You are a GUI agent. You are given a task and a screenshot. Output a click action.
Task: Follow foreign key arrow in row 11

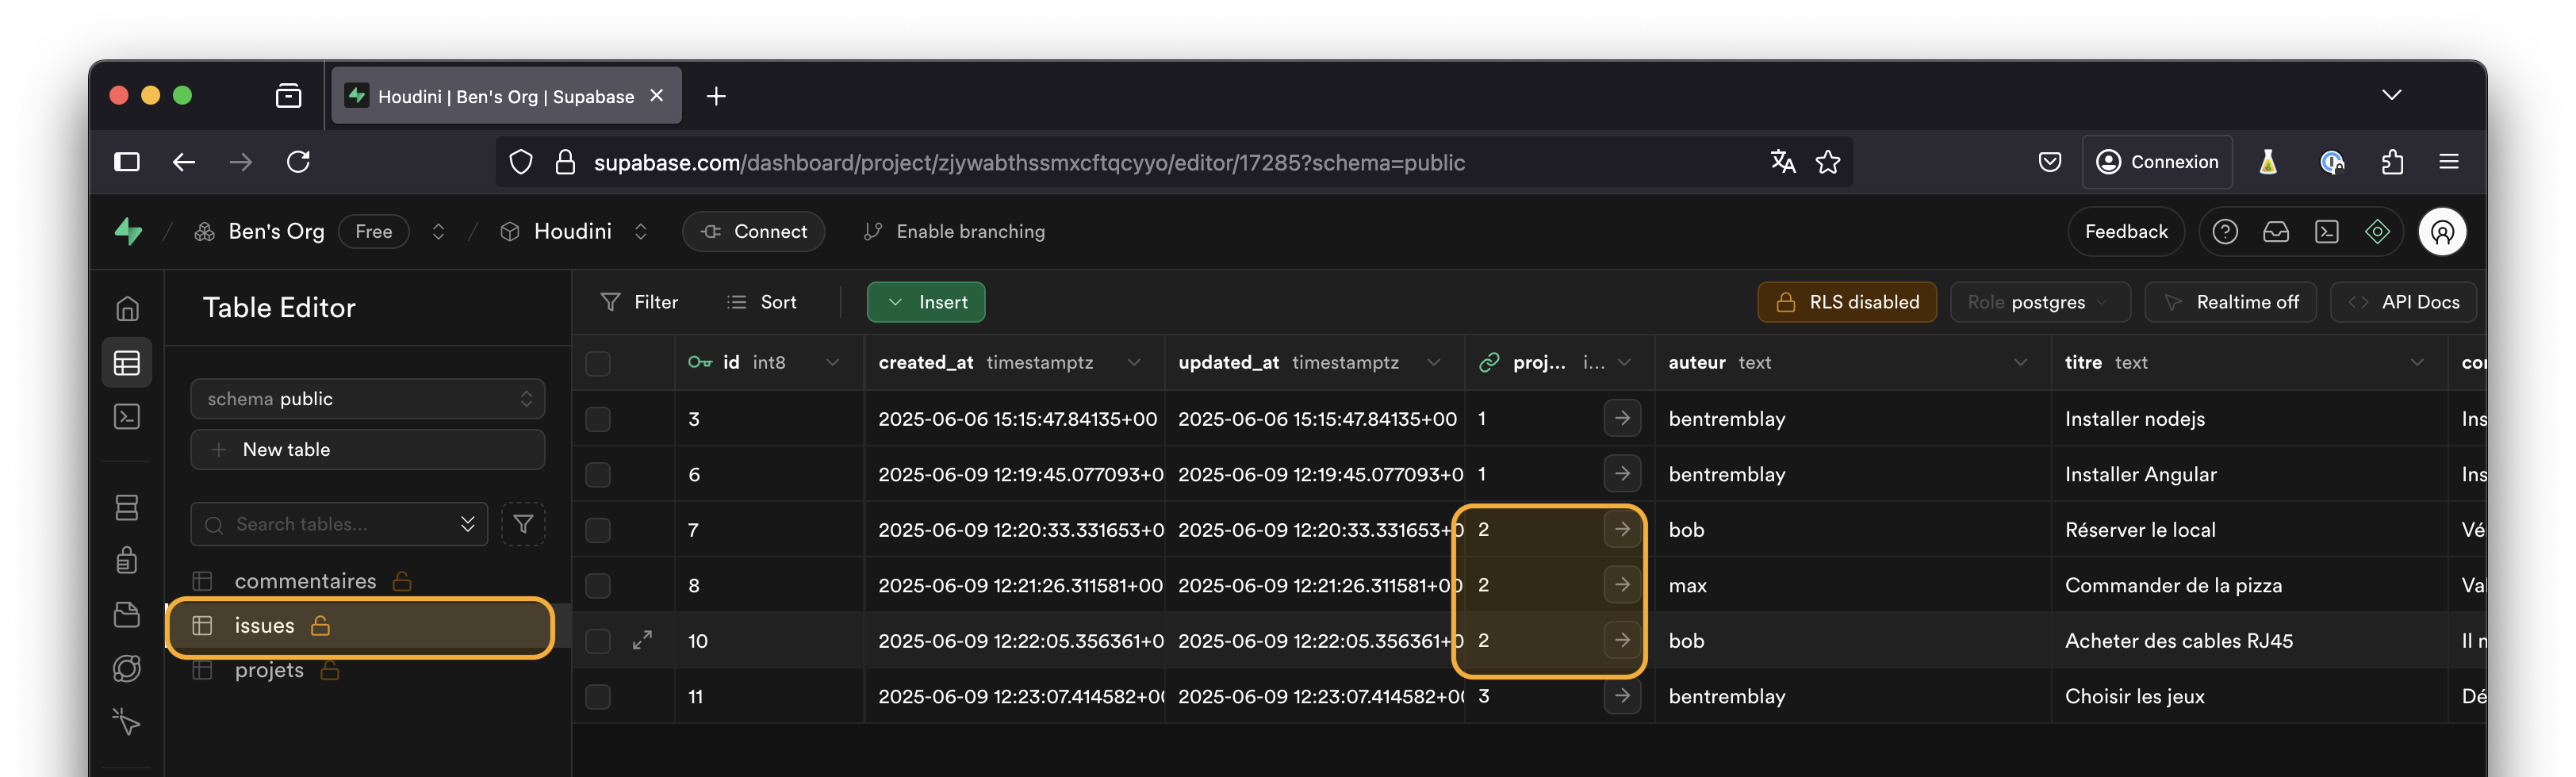click(1622, 695)
